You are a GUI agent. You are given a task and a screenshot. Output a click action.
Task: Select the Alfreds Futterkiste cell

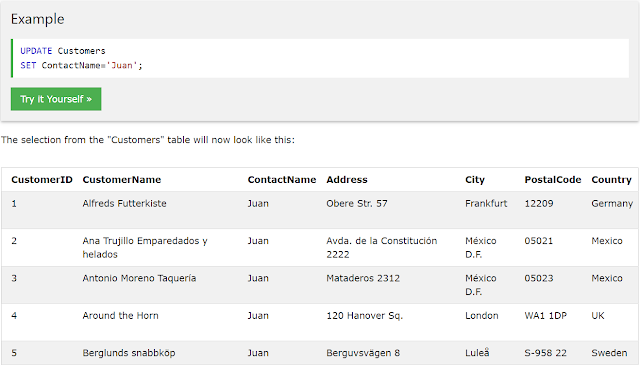(124, 203)
